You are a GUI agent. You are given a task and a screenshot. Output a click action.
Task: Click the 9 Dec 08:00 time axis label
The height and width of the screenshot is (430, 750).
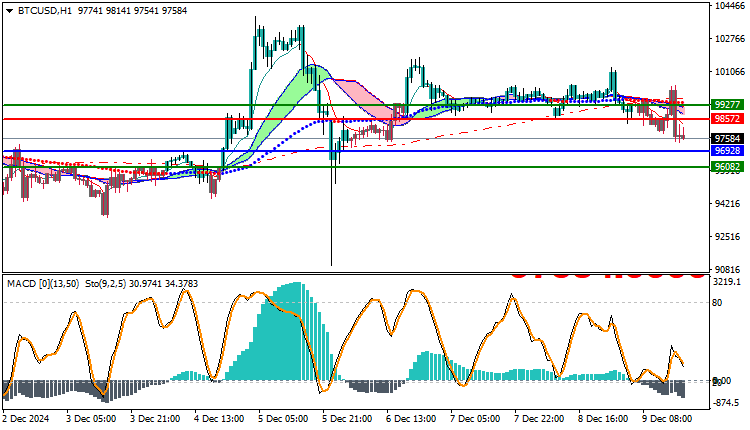[x=668, y=419]
